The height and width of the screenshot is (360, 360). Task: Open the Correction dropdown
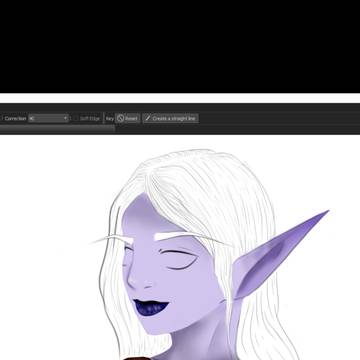48,118
